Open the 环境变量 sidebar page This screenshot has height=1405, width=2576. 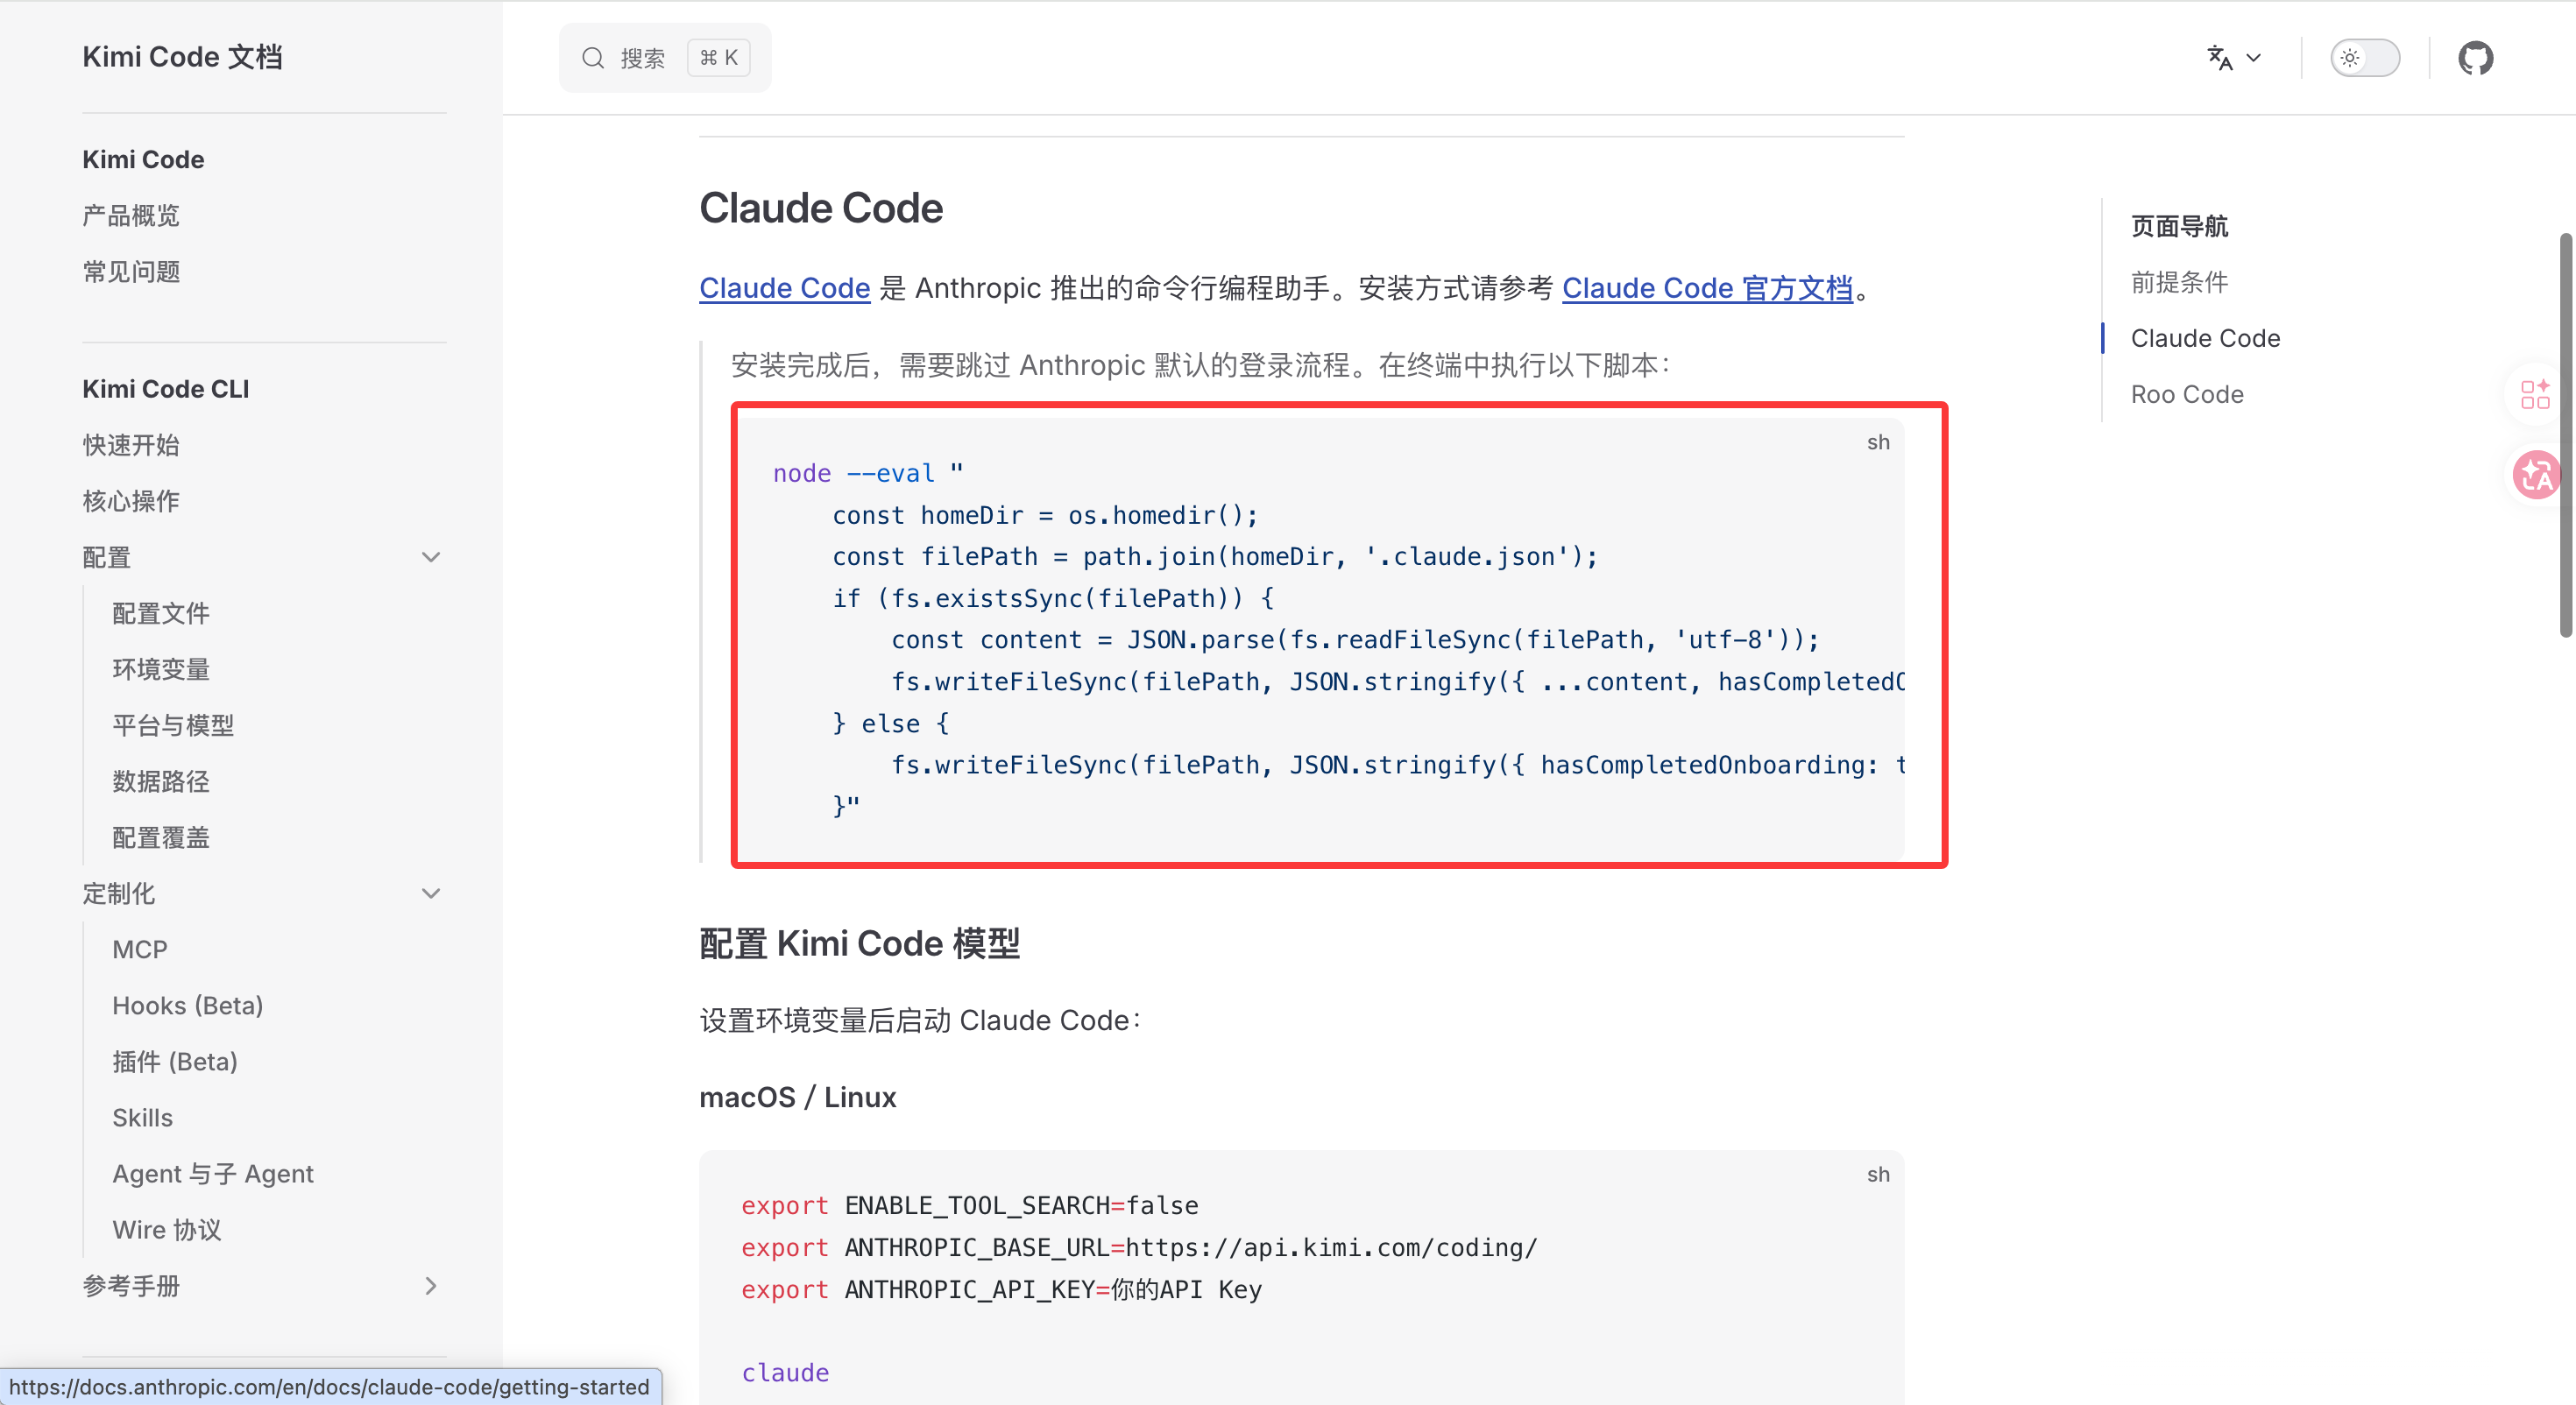161,669
